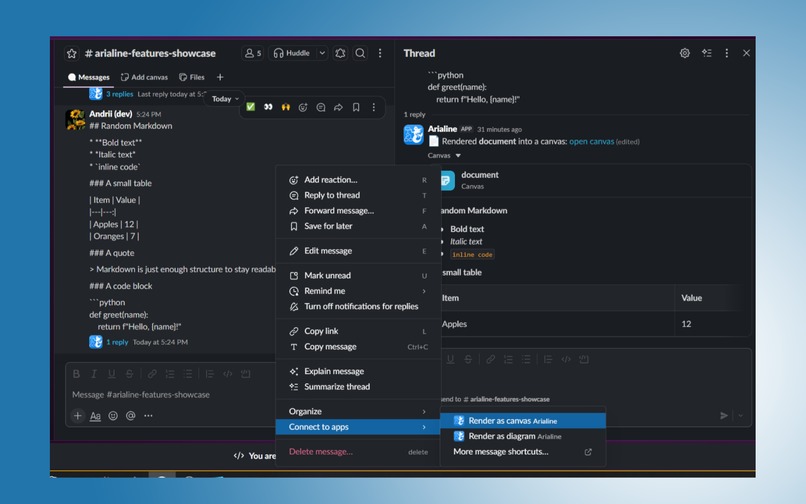The height and width of the screenshot is (504, 806).
Task: Search within the channel
Action: tap(360, 53)
